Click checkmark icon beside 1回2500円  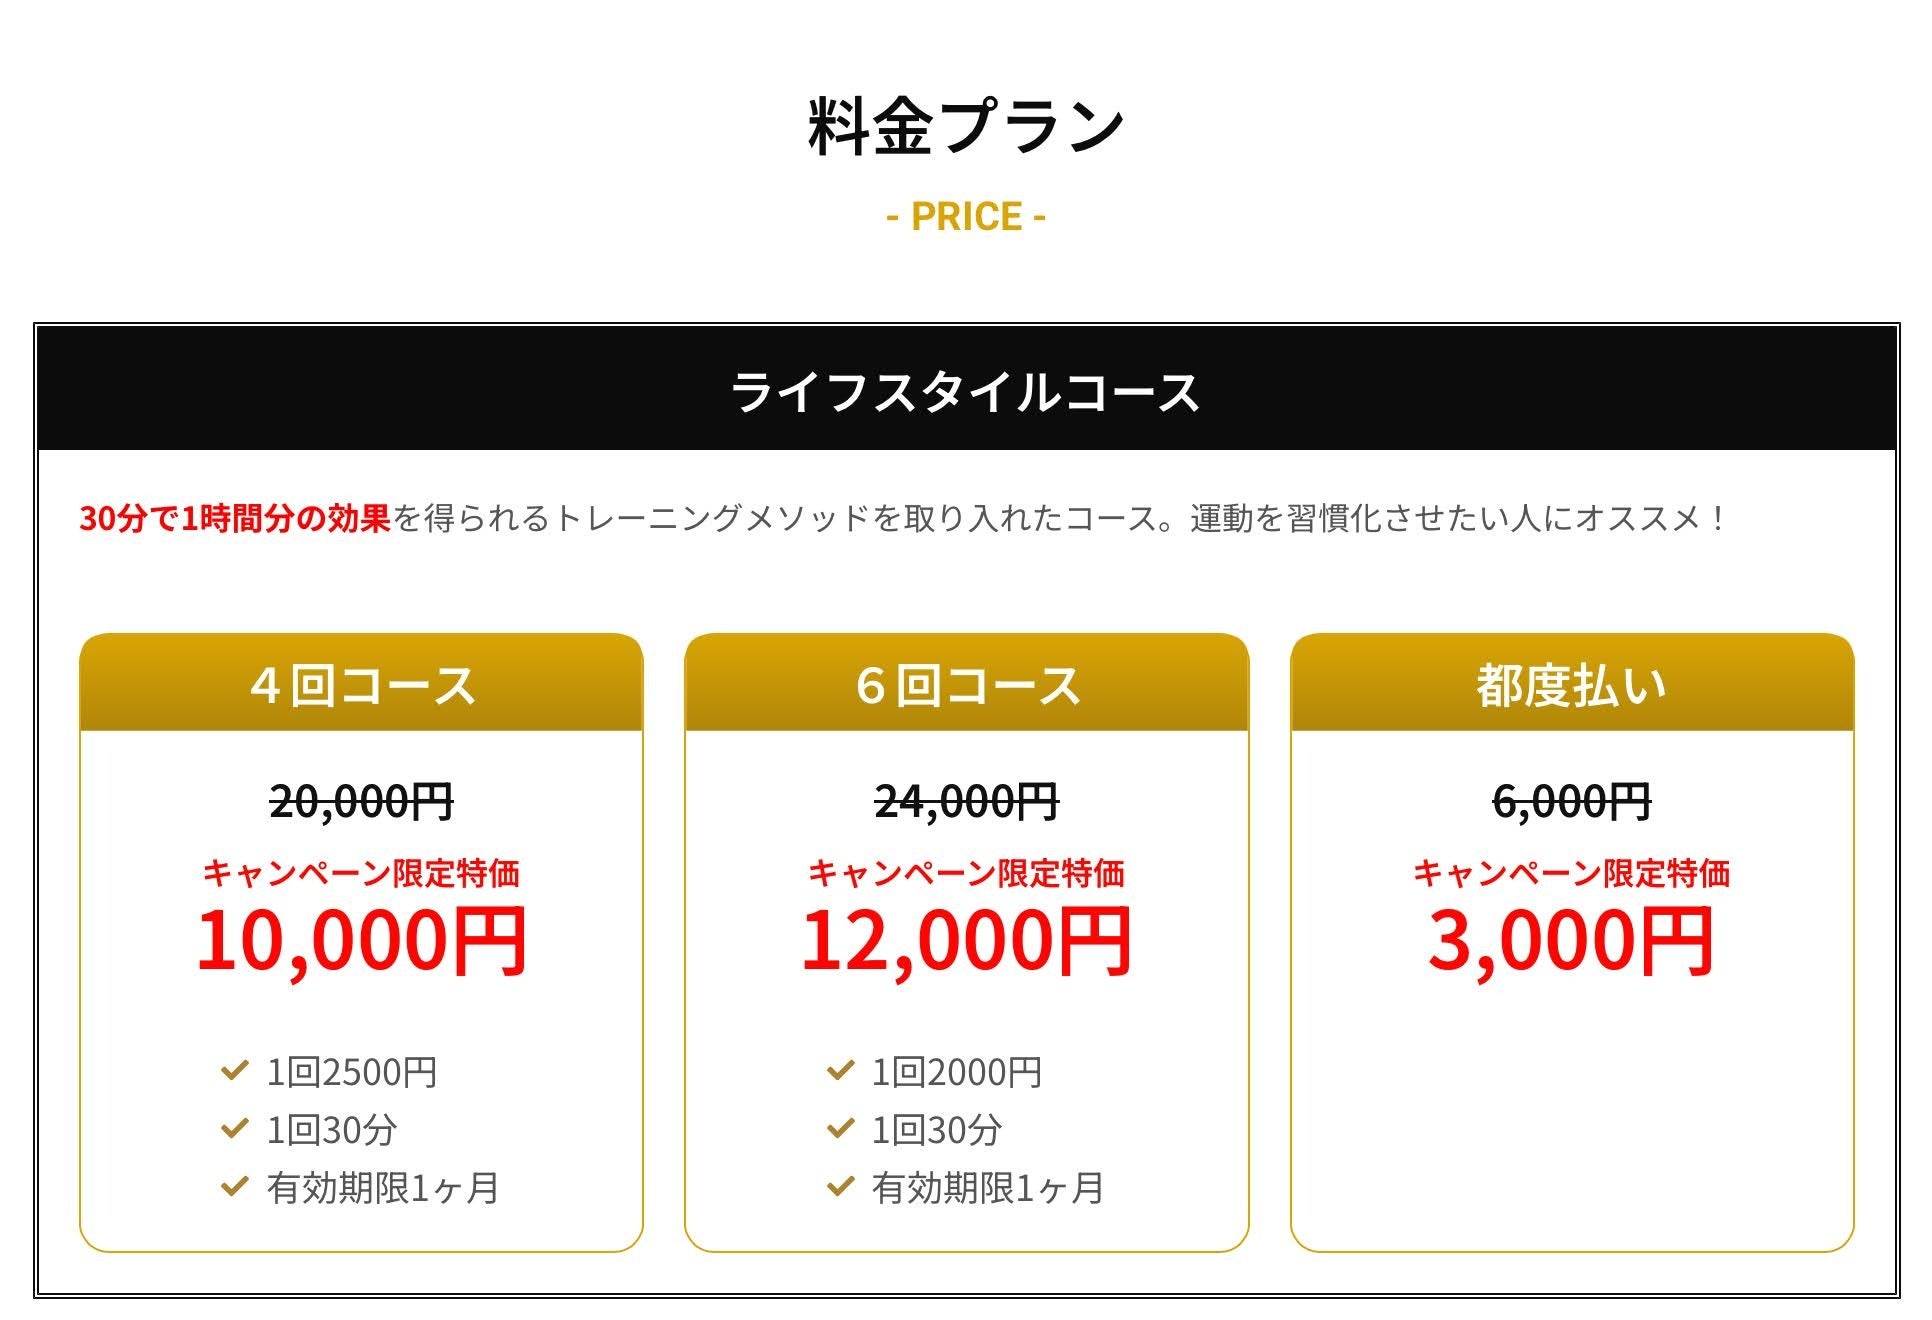click(234, 1071)
